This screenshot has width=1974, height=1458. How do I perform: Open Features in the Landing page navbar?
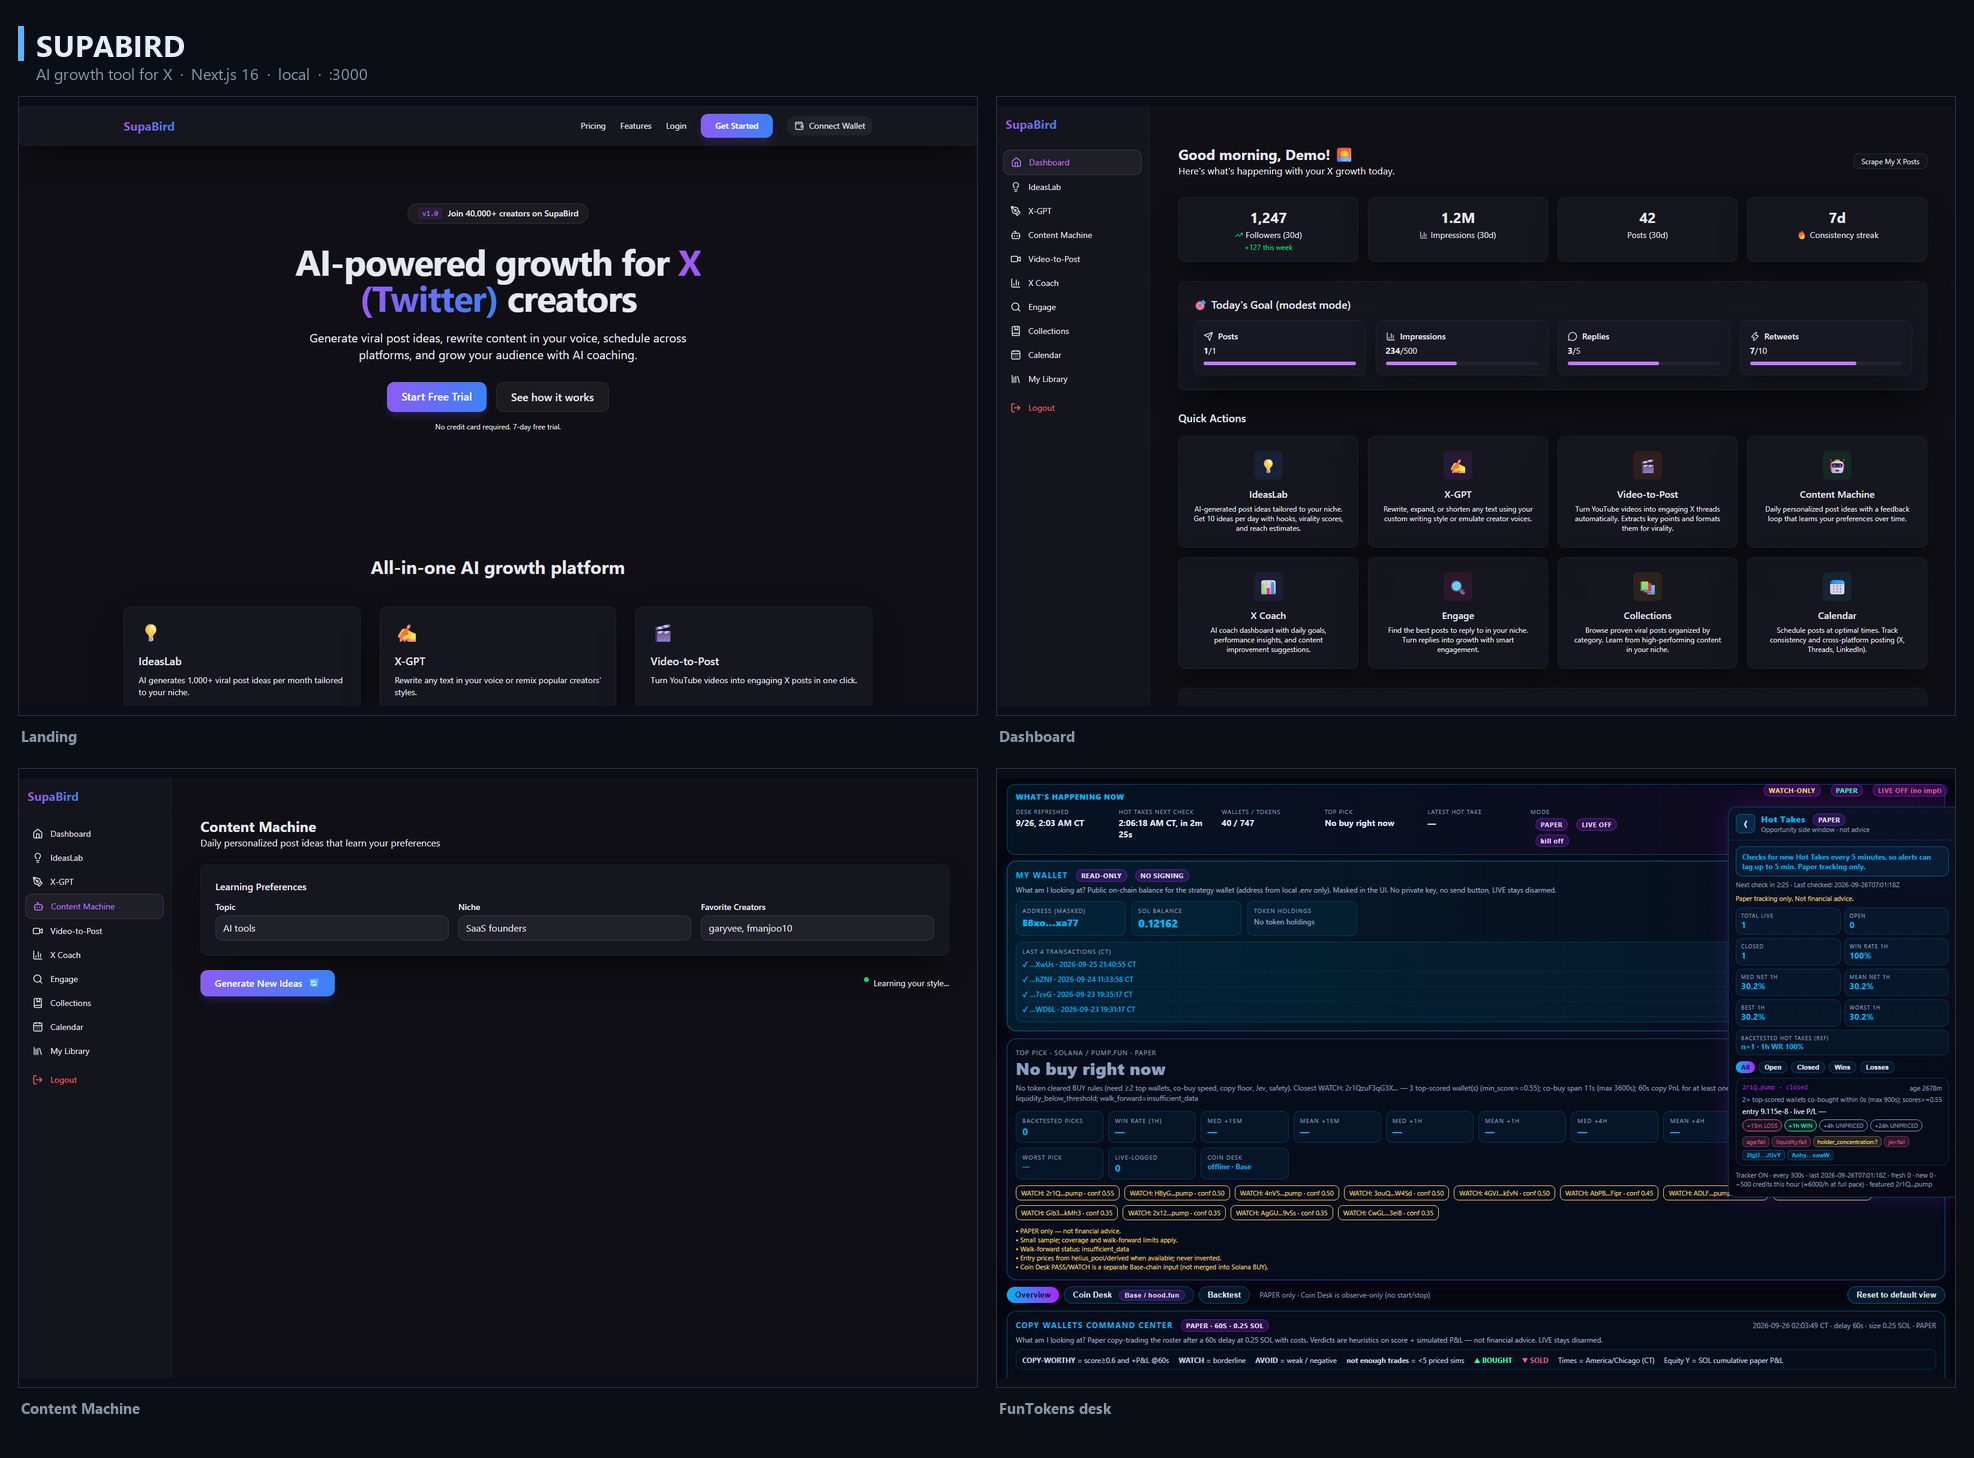(636, 126)
